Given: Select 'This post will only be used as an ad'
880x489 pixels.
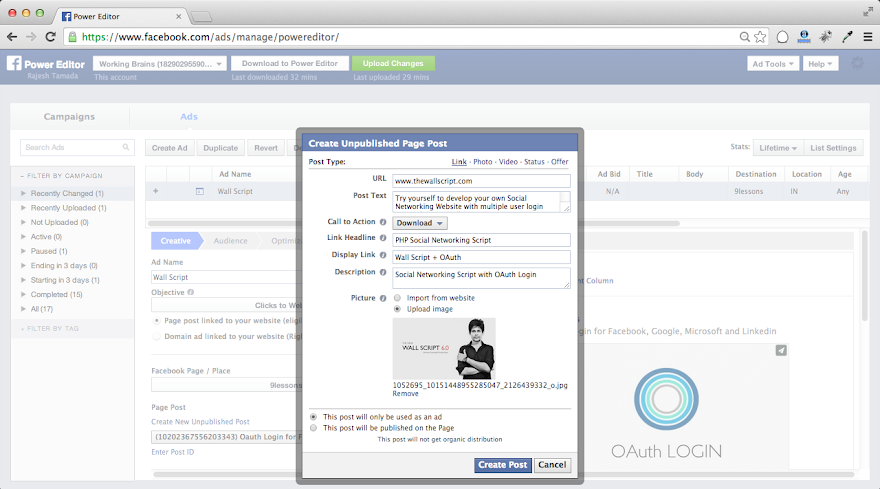Looking at the screenshot, I should pos(313,417).
